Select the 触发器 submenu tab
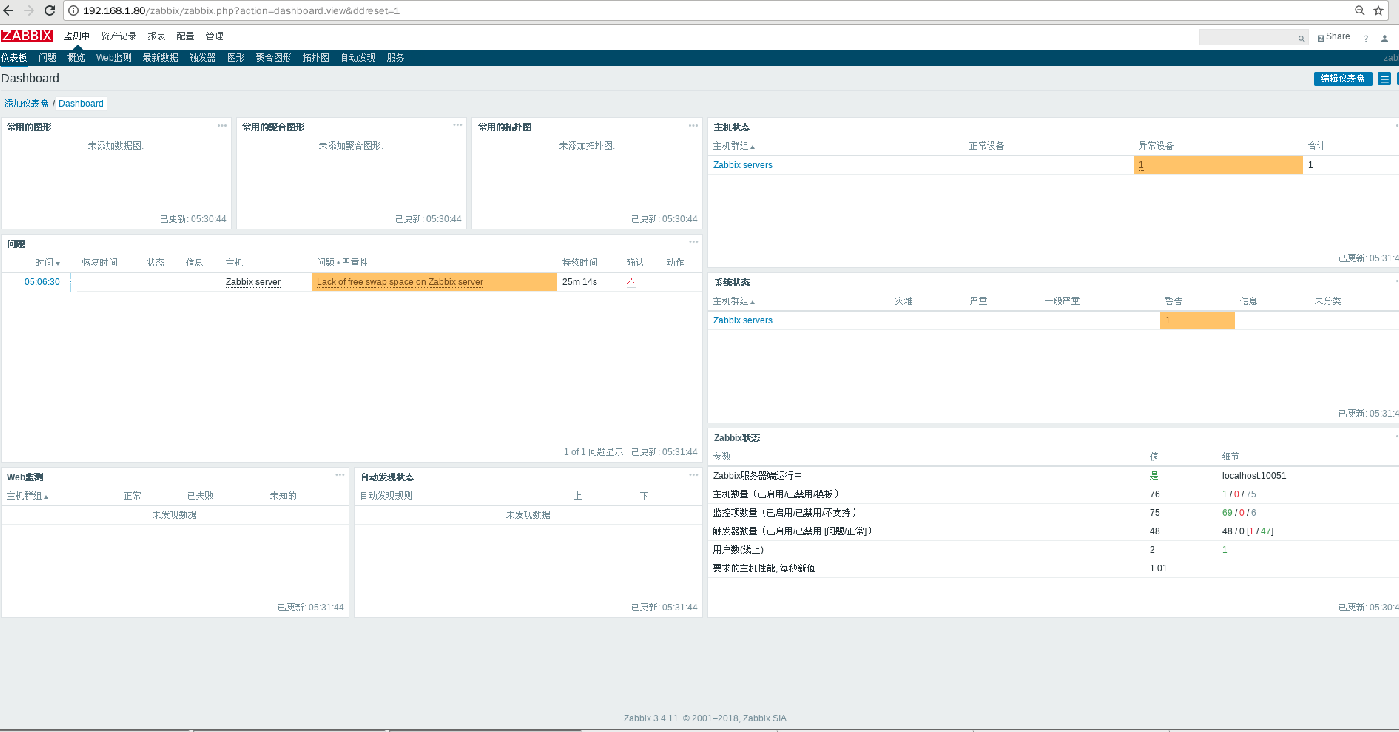Viewport: 1399px width, 732px height. tap(203, 58)
